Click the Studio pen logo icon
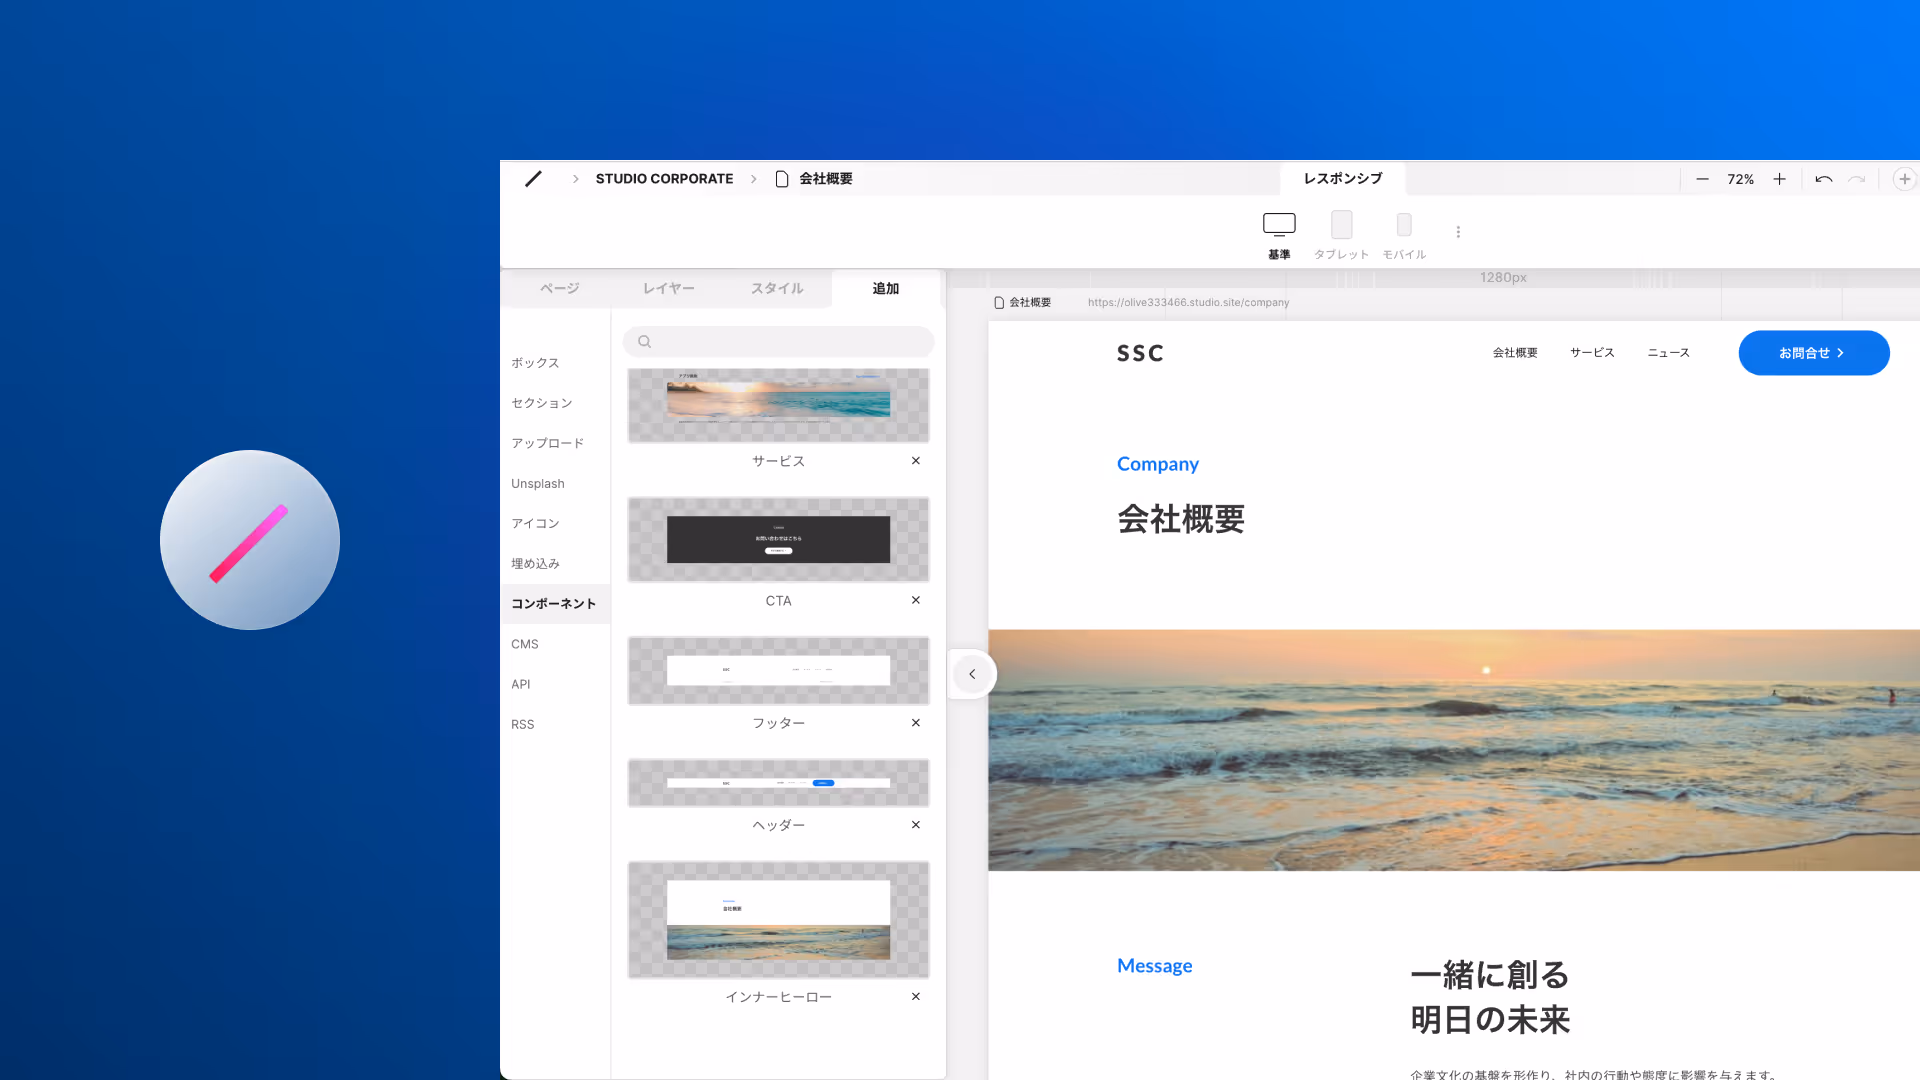Viewport: 1920px width, 1080px height. click(x=533, y=179)
